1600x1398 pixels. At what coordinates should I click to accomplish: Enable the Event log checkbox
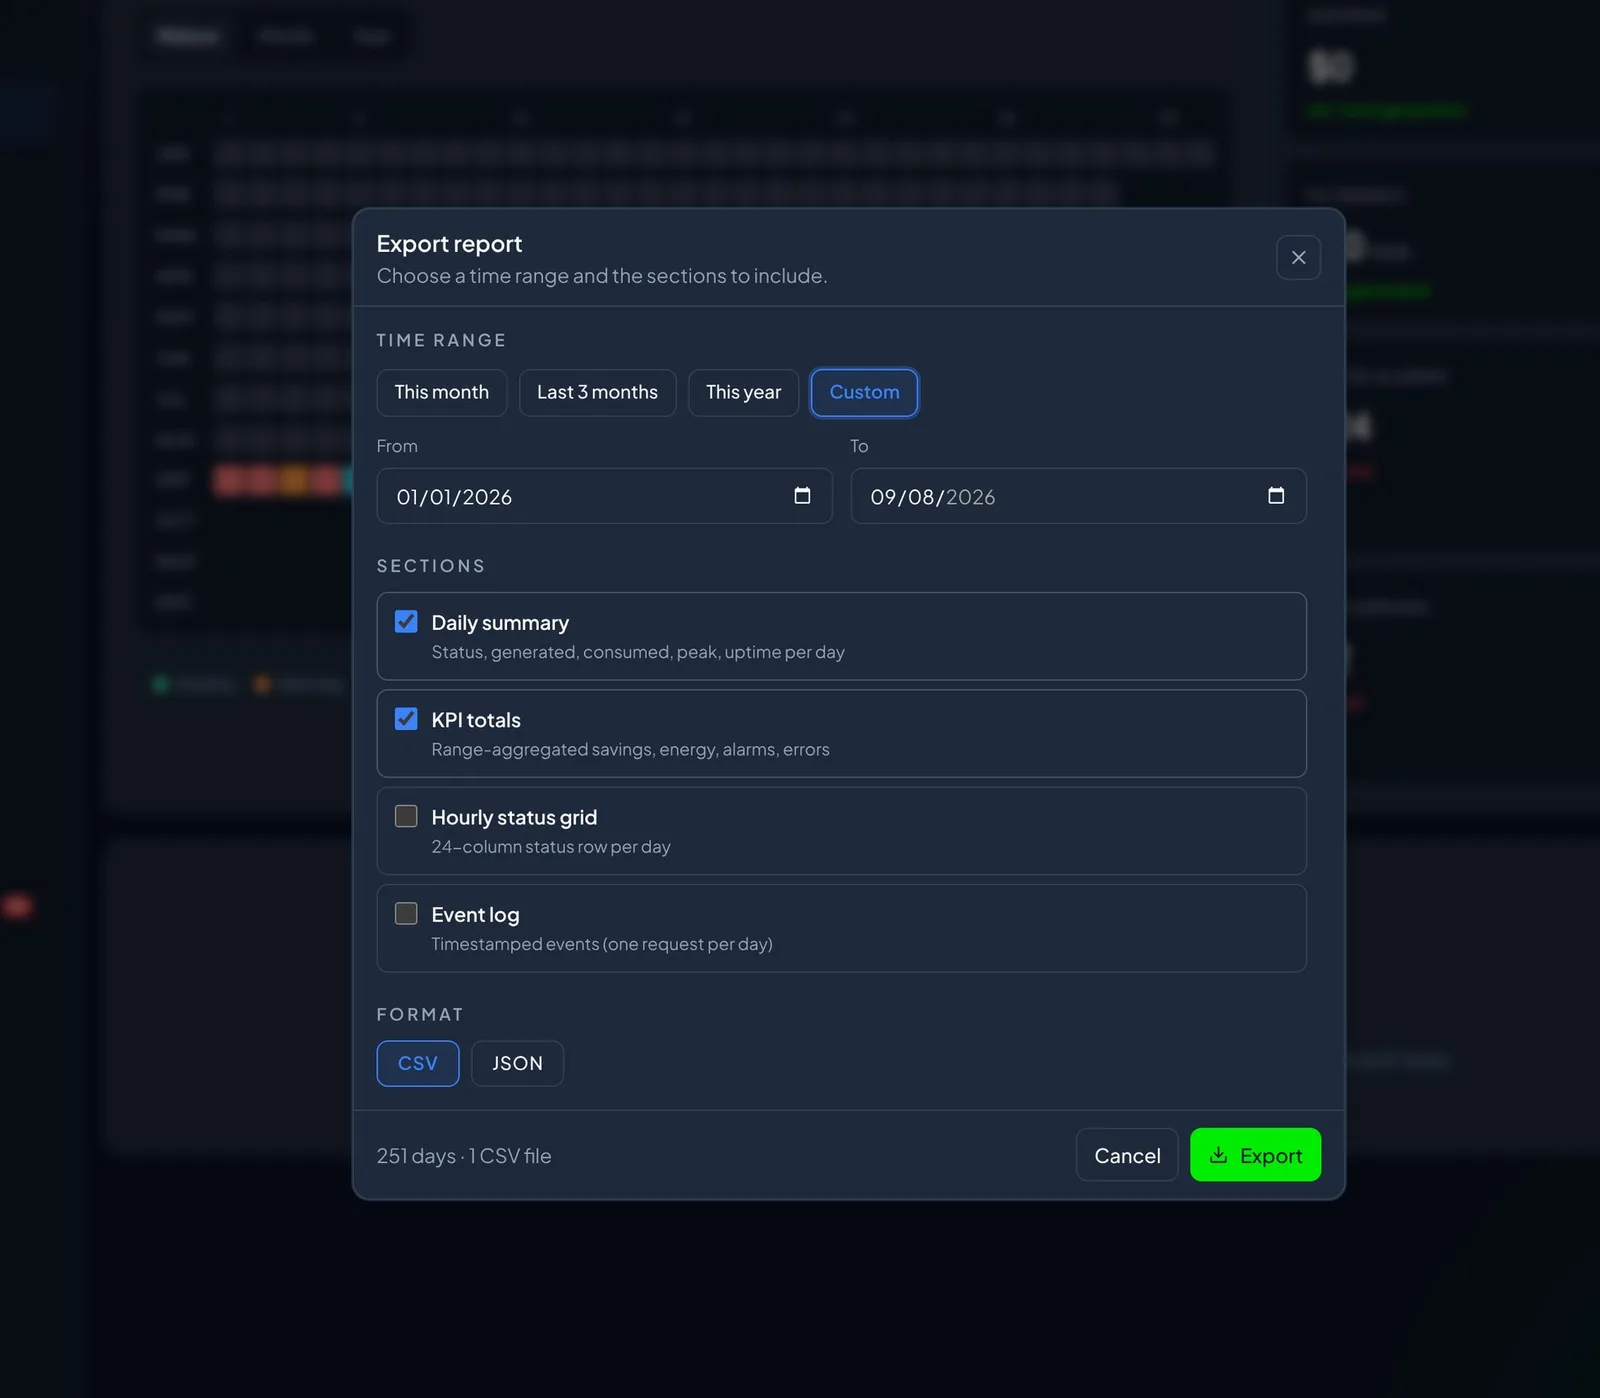pos(406,913)
